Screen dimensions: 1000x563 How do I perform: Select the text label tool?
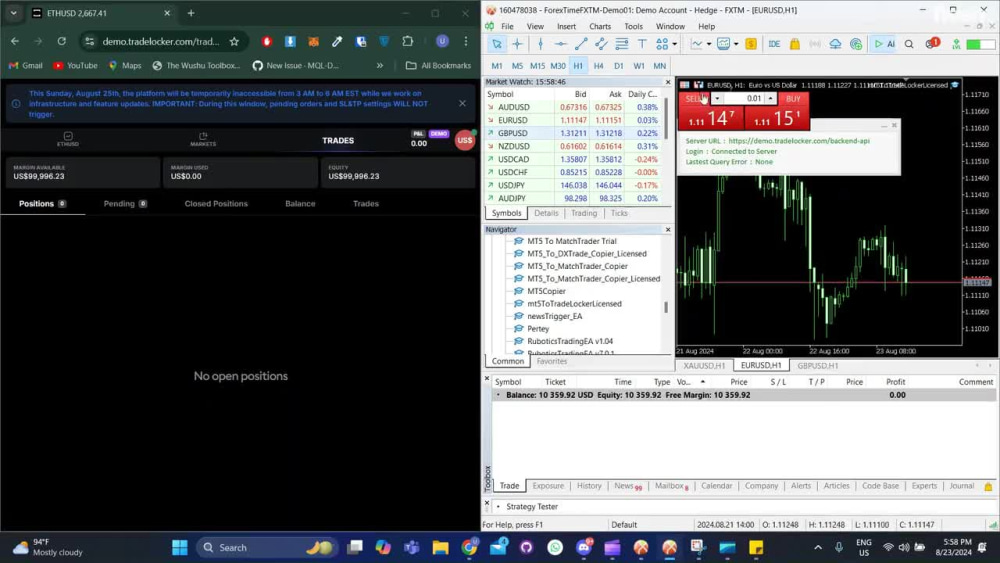642,44
